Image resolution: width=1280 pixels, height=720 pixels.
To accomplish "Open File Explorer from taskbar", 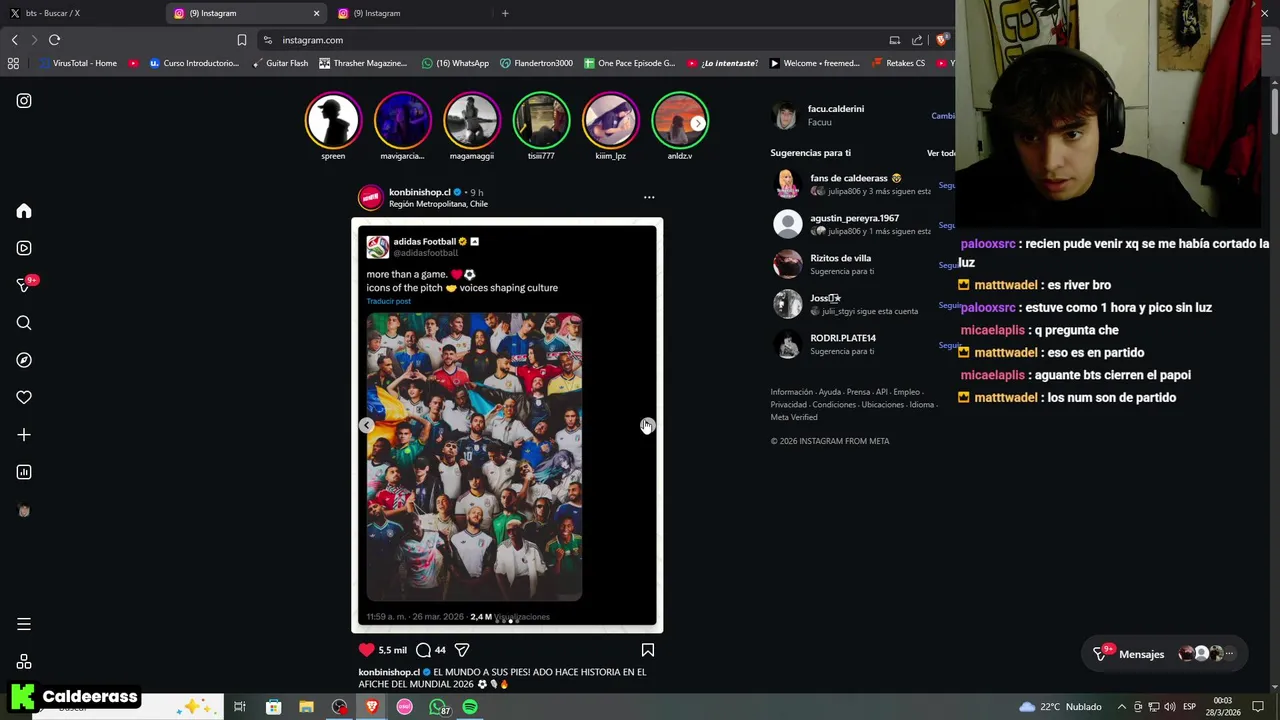I will (306, 707).
